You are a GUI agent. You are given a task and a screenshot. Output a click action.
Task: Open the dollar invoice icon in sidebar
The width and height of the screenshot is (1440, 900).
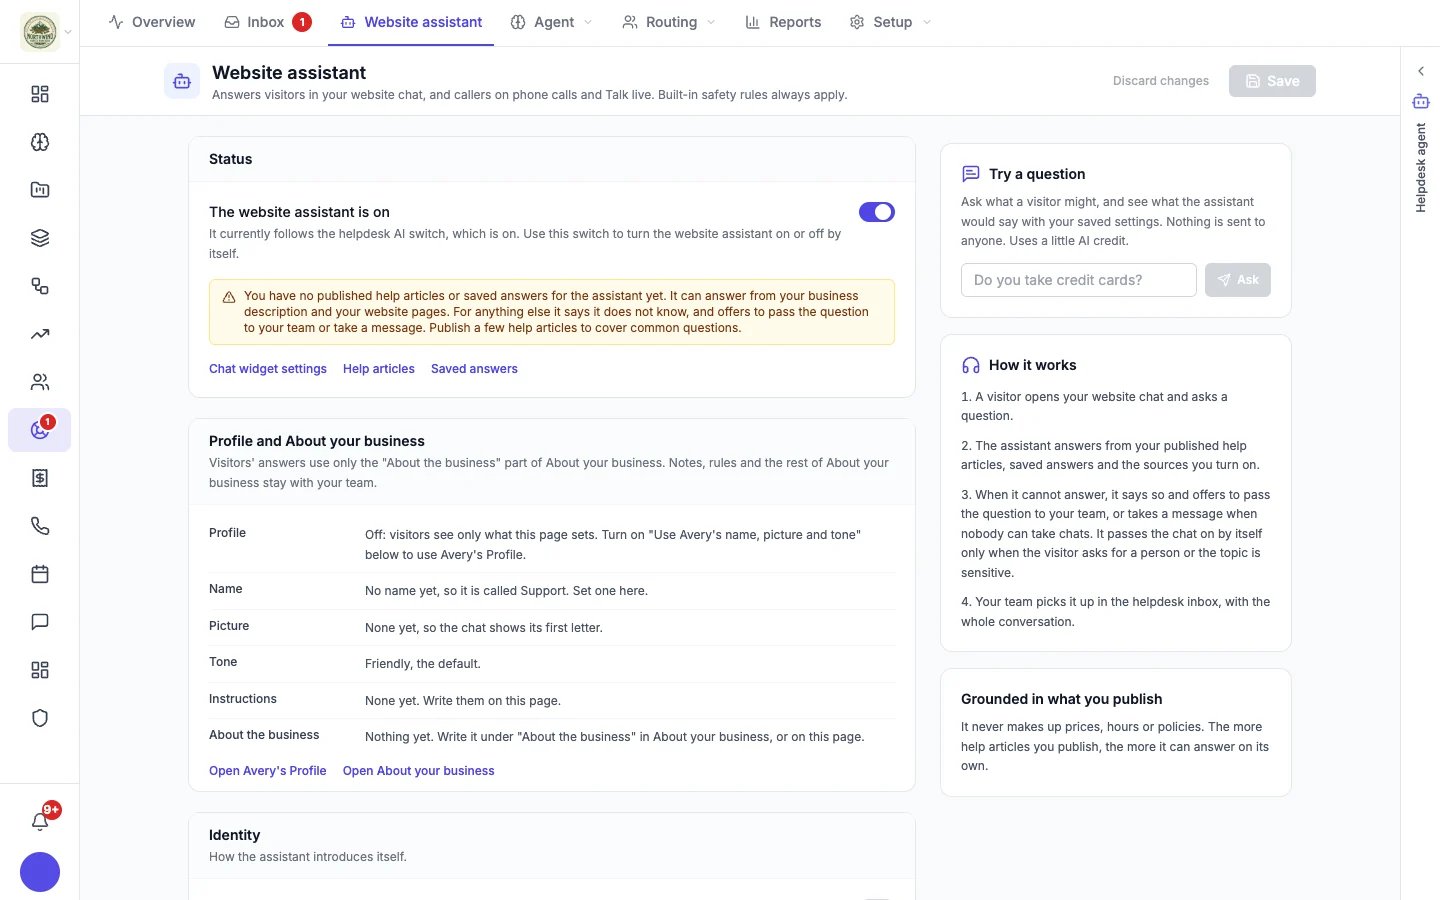coord(40,478)
